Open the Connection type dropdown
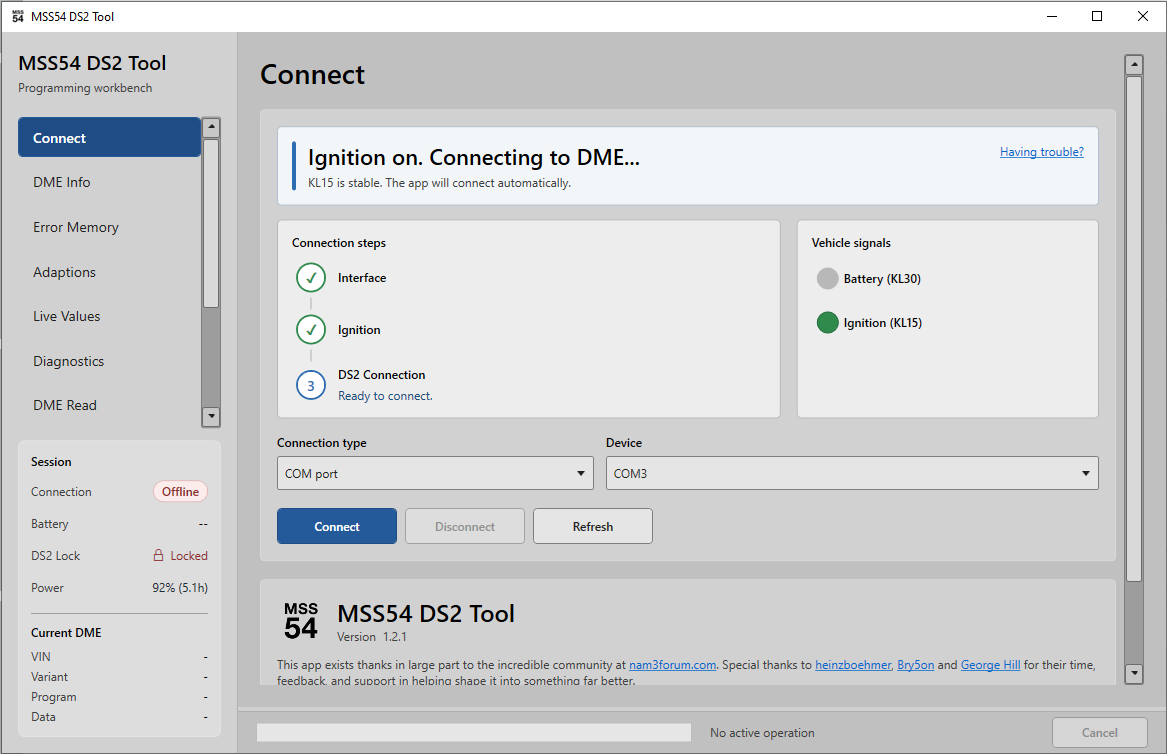 point(435,473)
